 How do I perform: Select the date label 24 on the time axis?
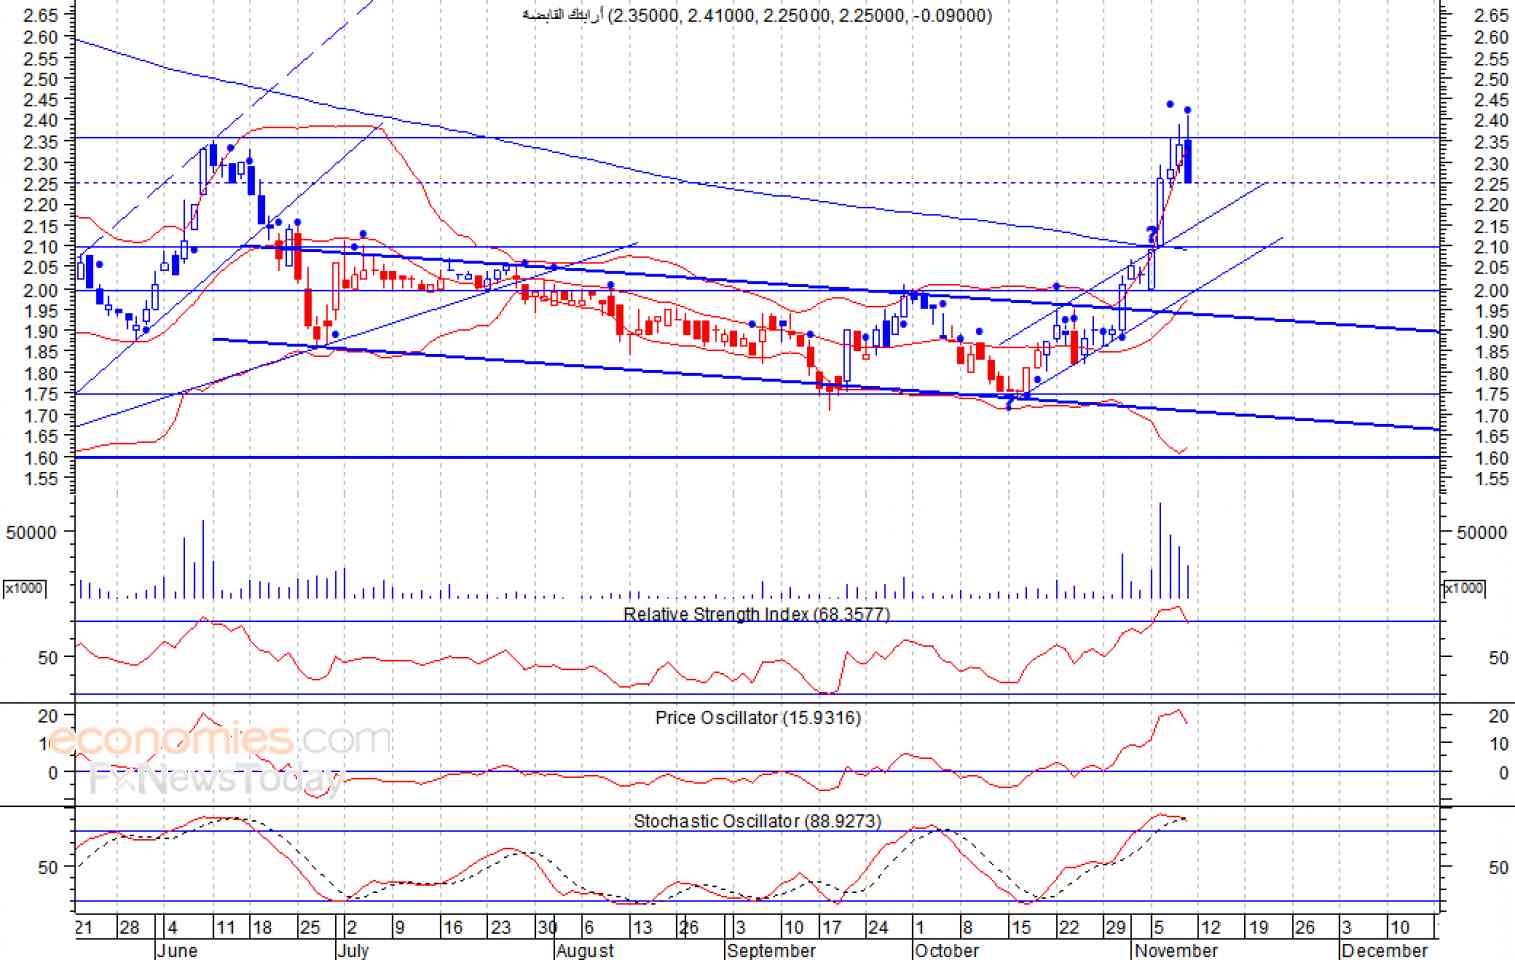(878, 927)
